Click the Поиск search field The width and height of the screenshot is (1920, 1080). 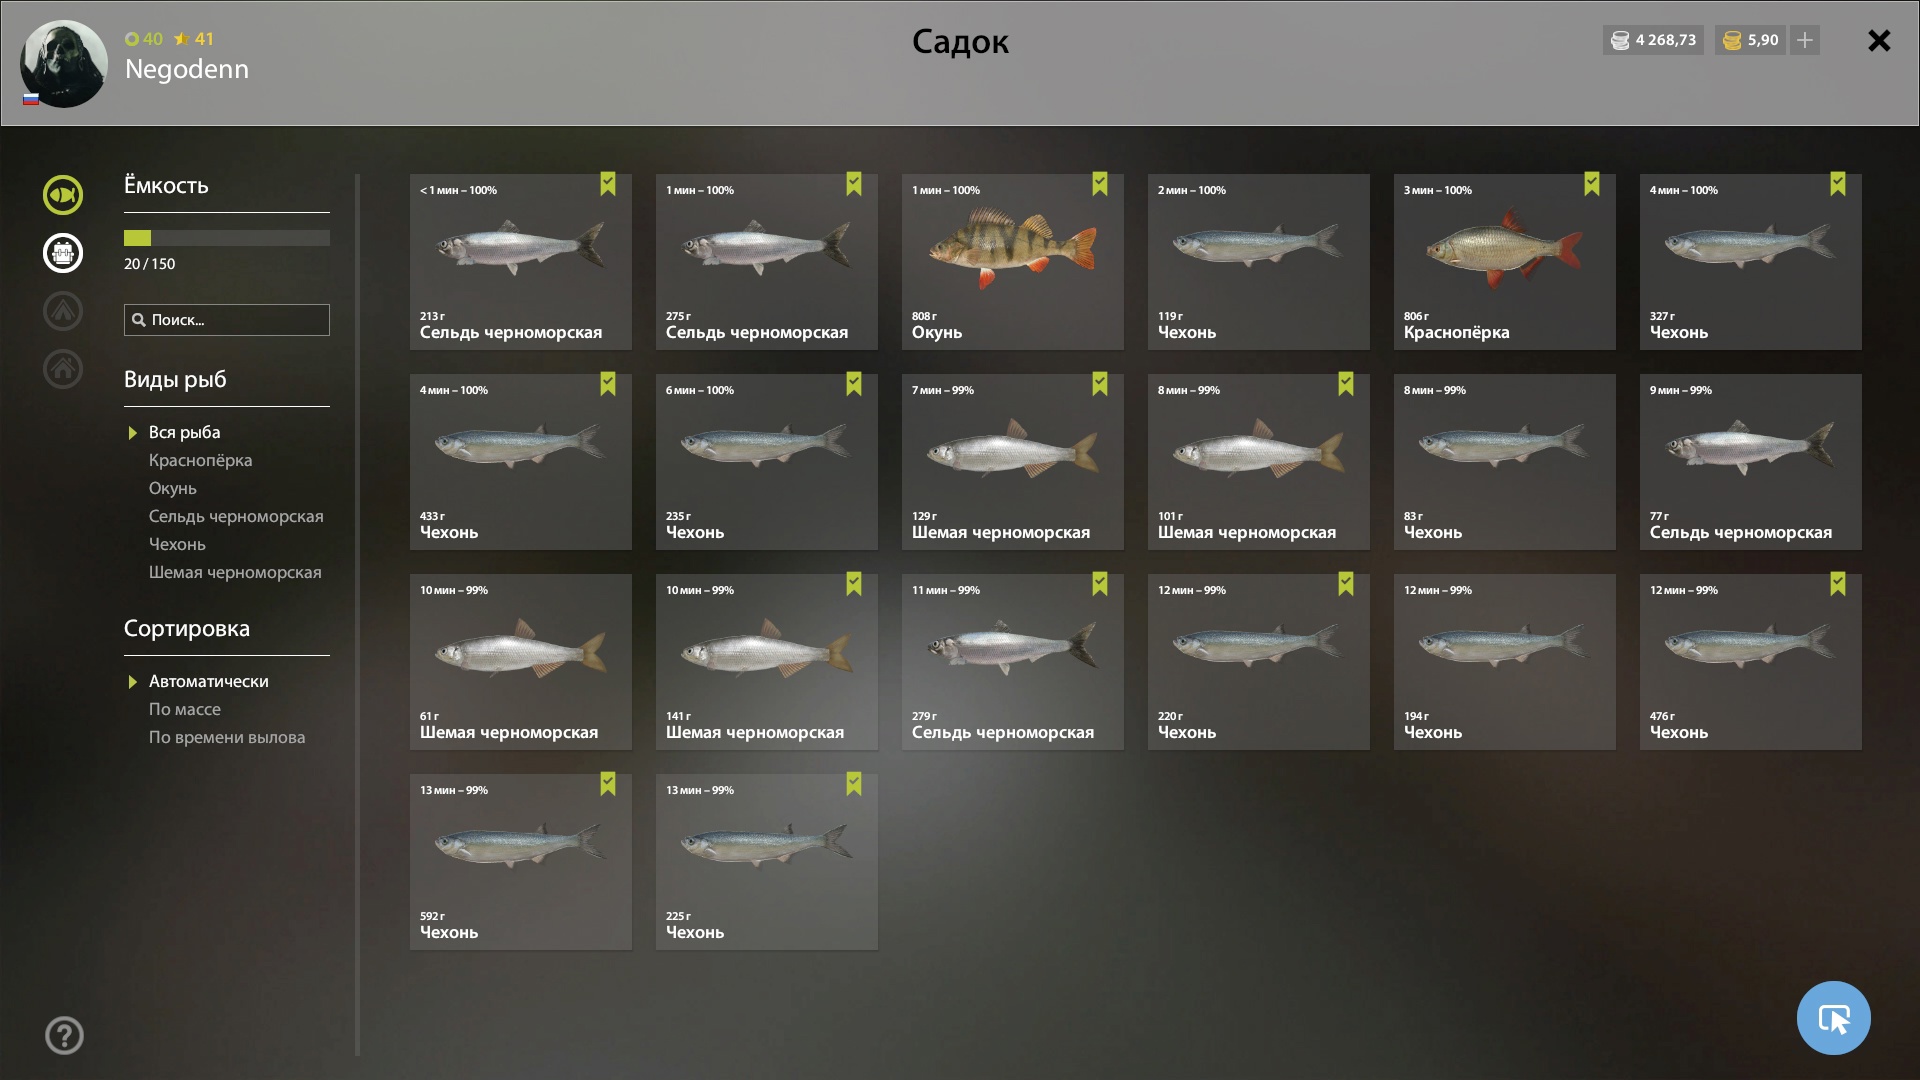point(227,320)
